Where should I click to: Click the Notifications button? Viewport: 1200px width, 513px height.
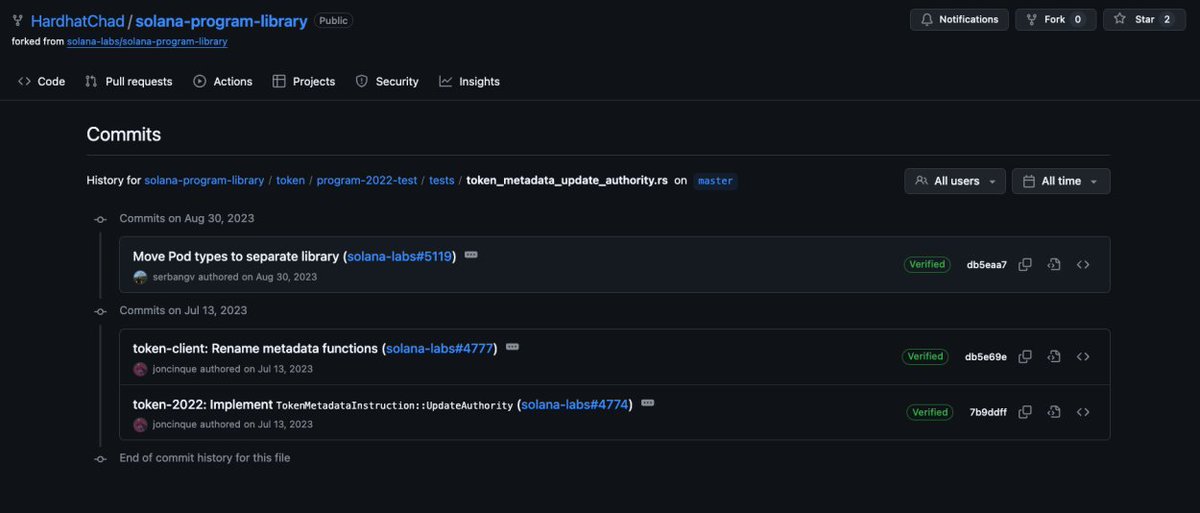pos(959,19)
